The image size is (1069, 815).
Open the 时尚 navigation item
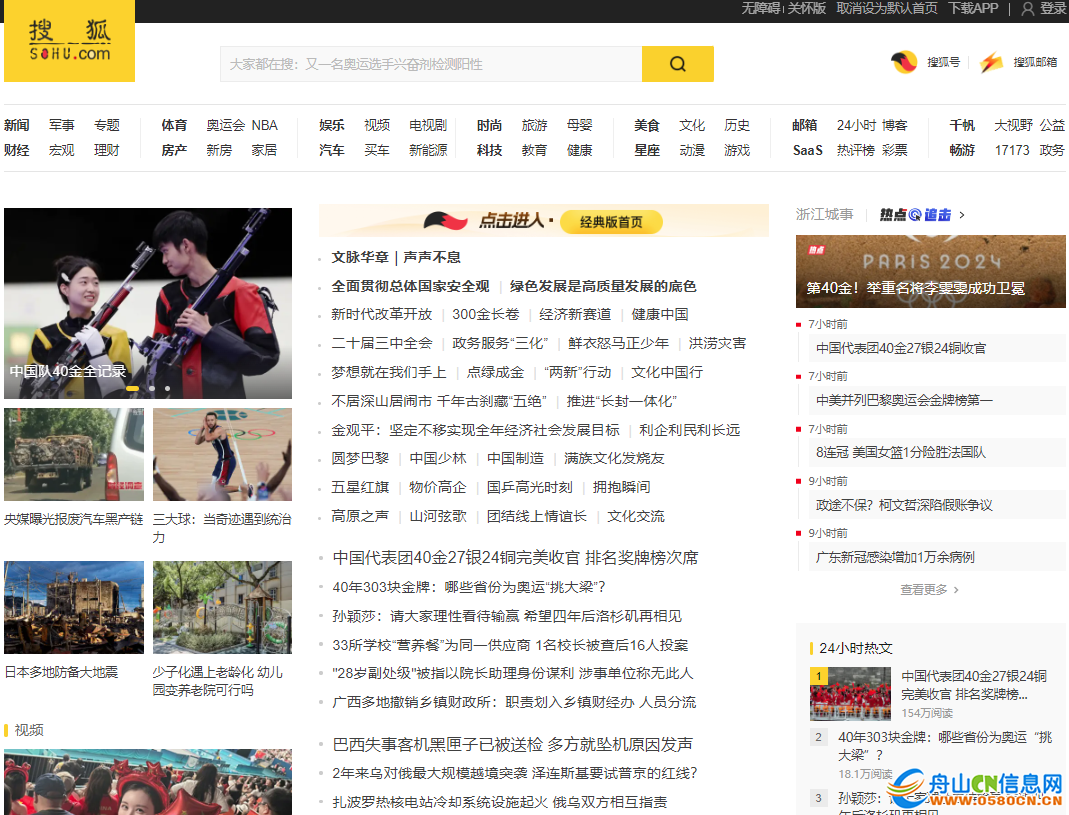click(x=489, y=125)
